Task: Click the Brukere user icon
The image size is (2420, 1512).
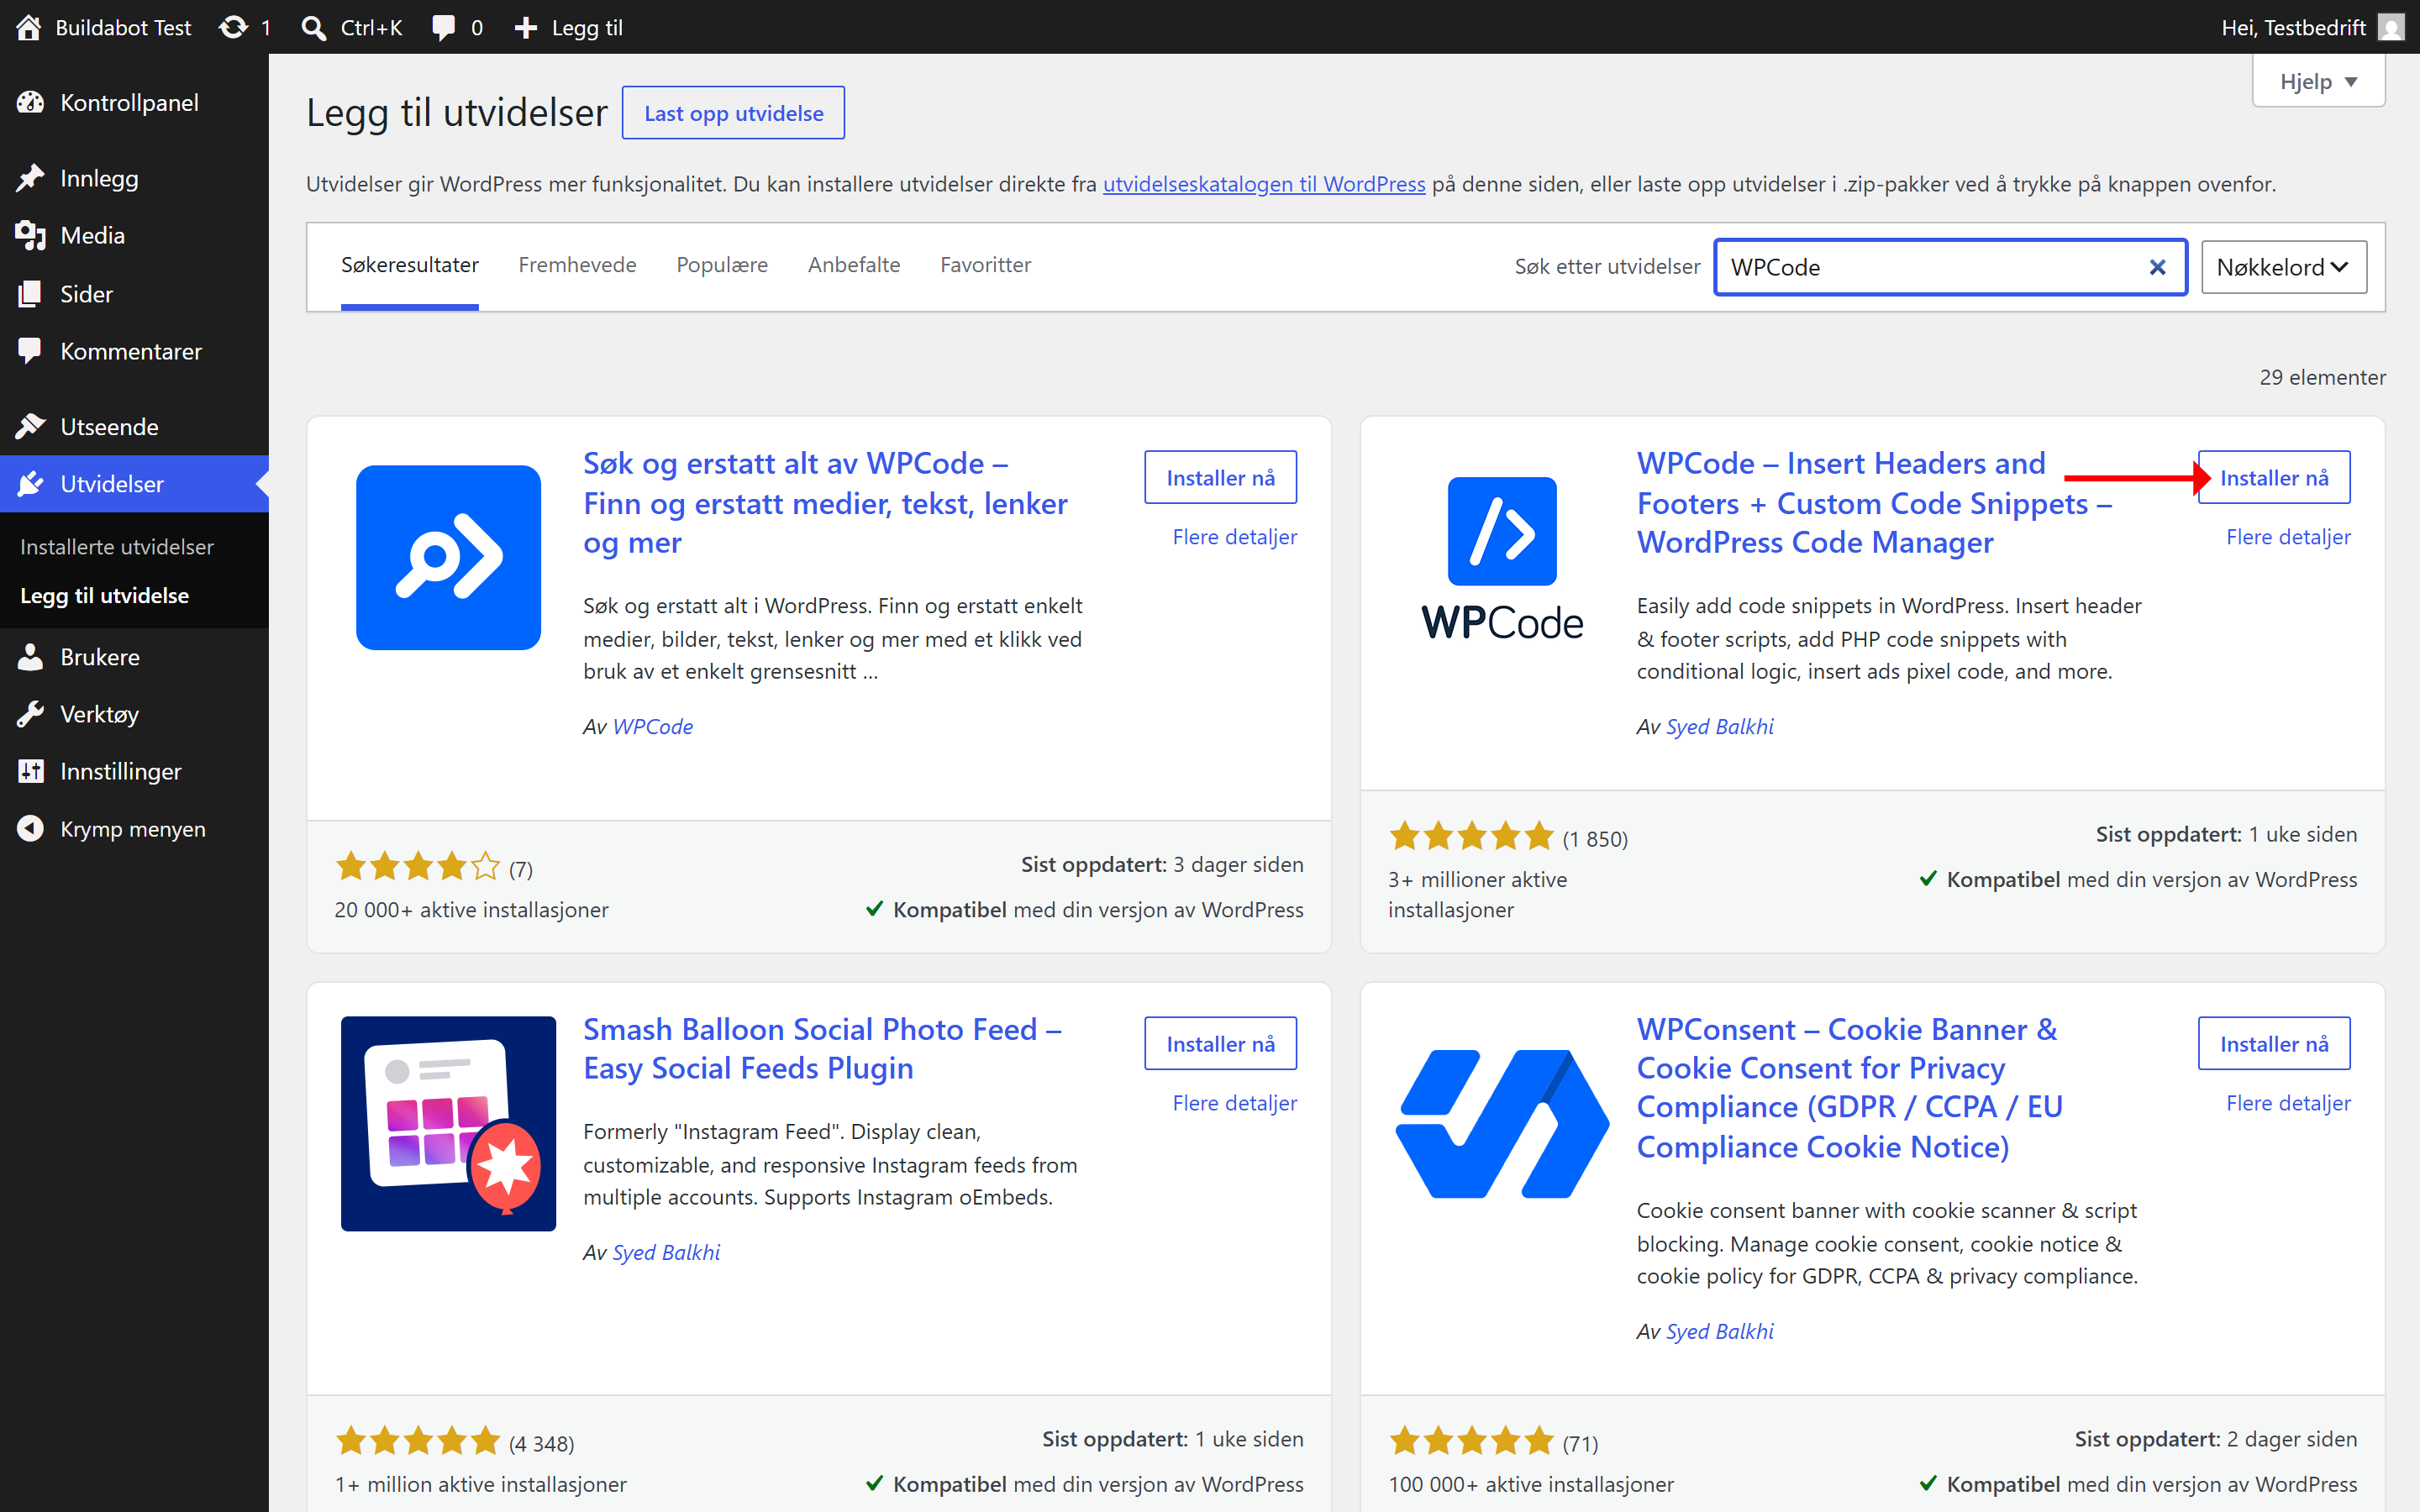Action: click(30, 657)
